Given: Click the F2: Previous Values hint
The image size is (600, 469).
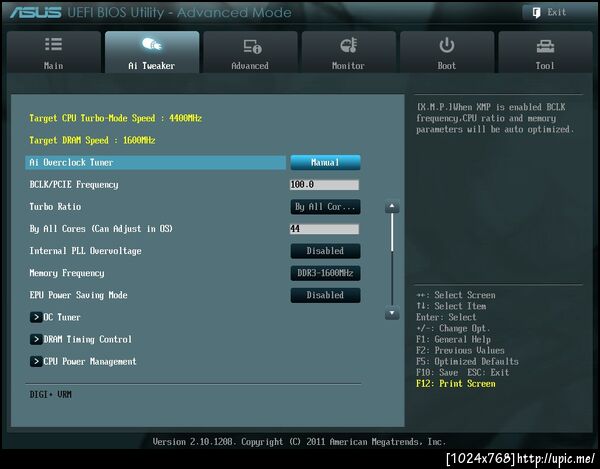Looking at the screenshot, I should point(460,350).
